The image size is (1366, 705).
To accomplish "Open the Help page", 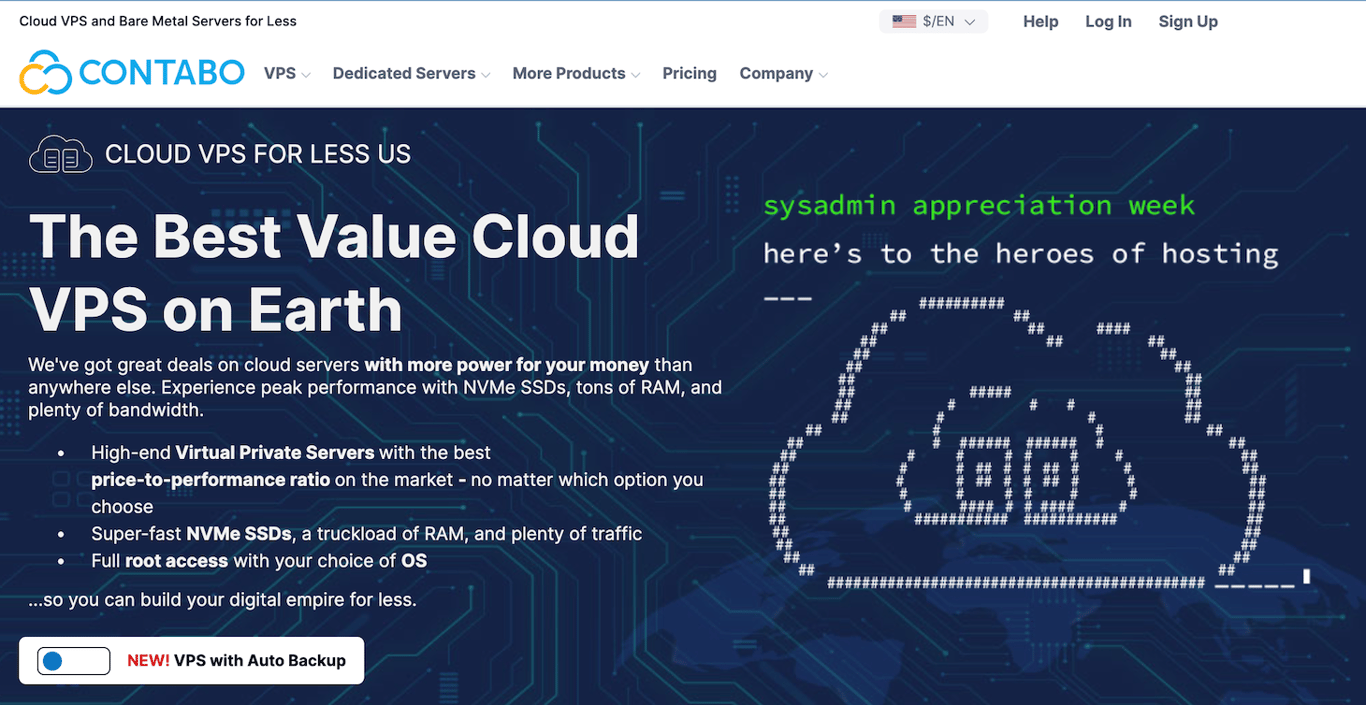I will click(1040, 21).
